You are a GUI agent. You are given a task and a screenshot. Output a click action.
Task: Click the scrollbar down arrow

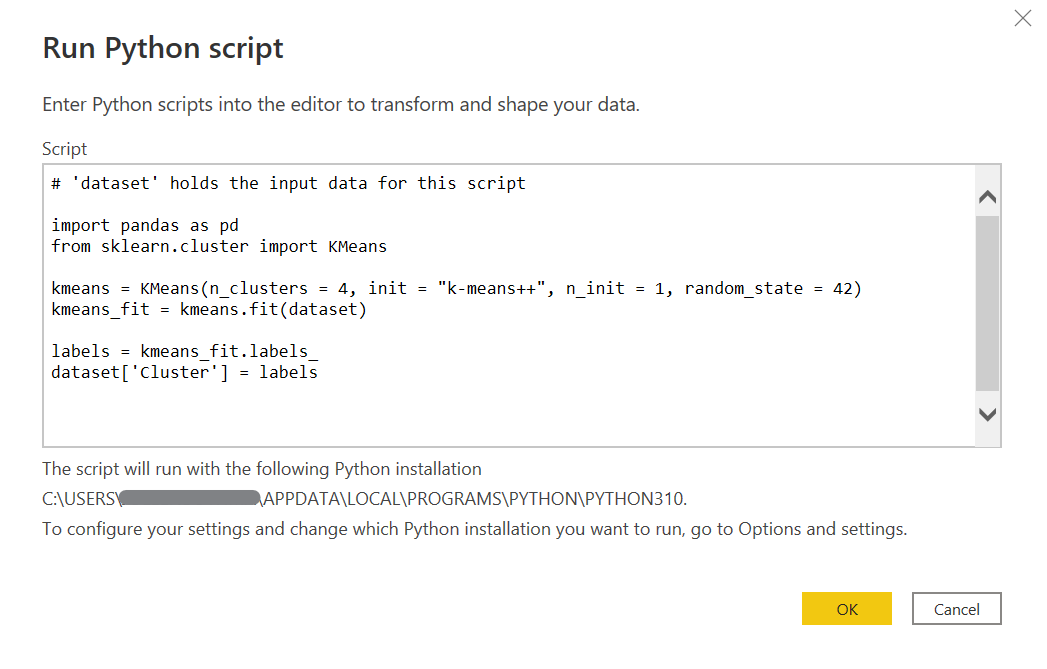pos(987,413)
